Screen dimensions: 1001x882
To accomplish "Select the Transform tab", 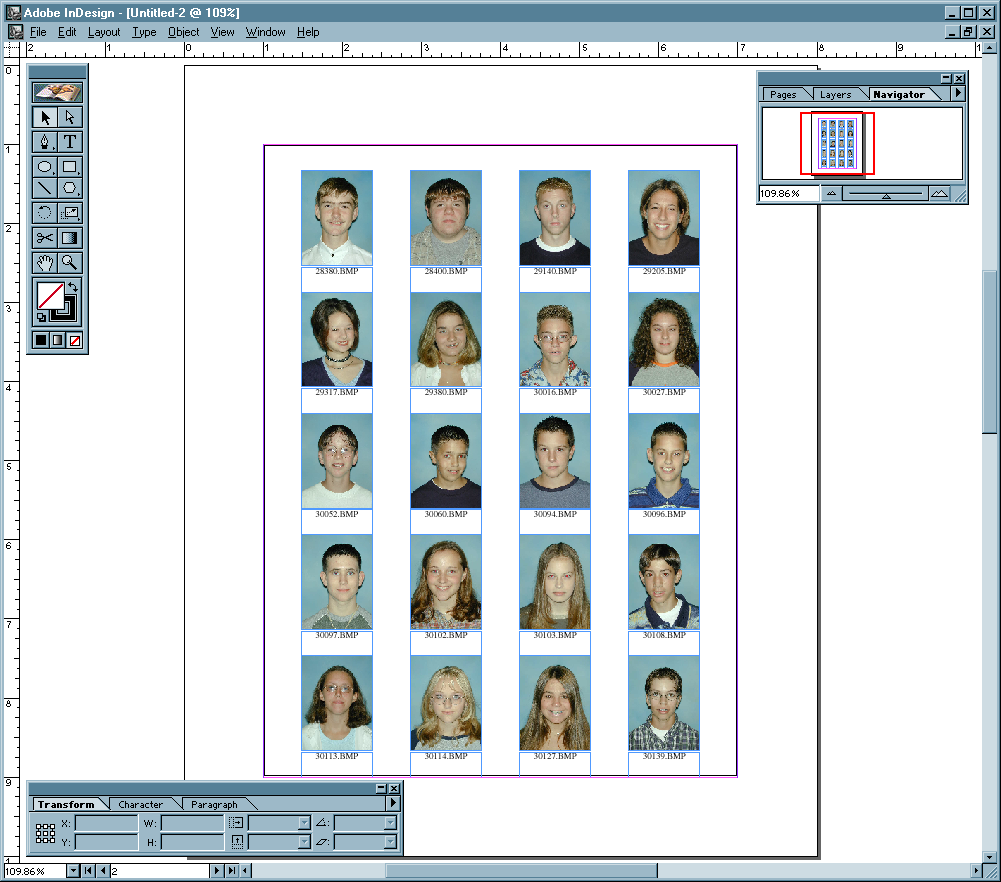I will pyautogui.click(x=66, y=804).
